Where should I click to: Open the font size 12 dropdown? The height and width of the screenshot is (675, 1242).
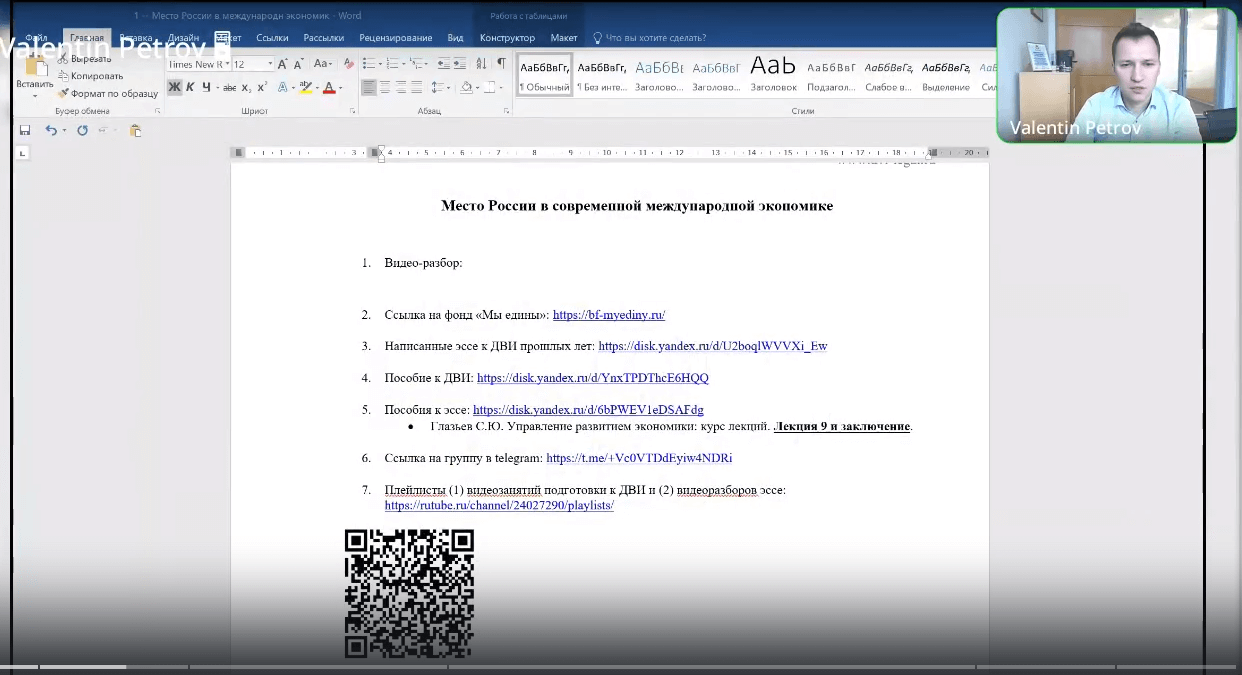click(270, 64)
